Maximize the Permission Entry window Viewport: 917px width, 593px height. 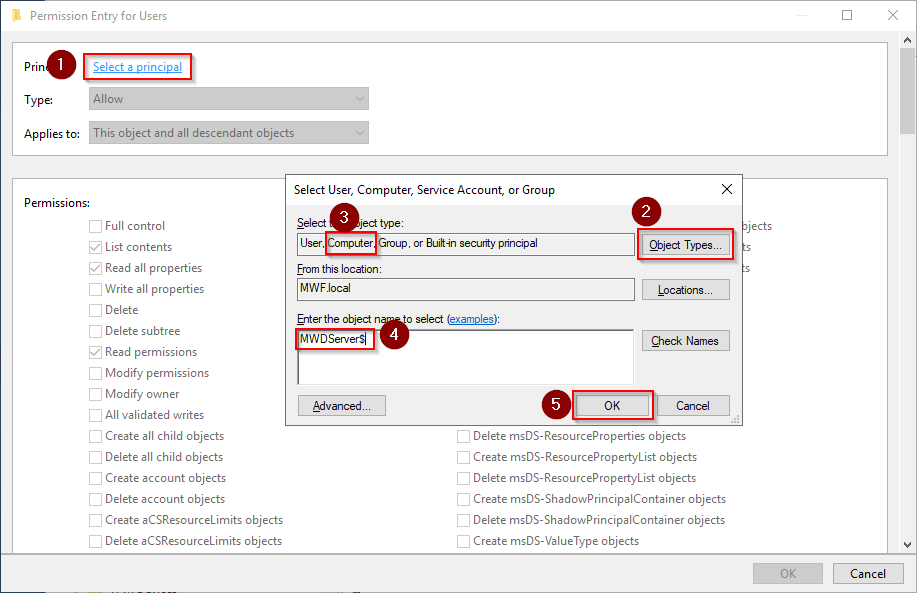847,16
